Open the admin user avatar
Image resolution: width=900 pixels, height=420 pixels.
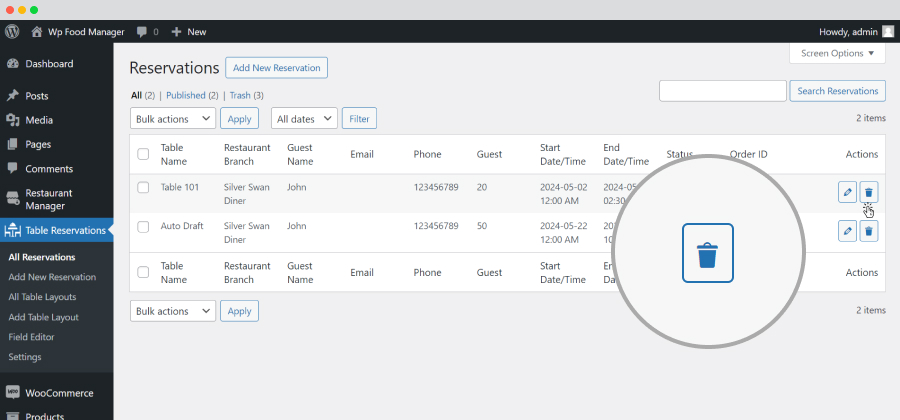(888, 32)
